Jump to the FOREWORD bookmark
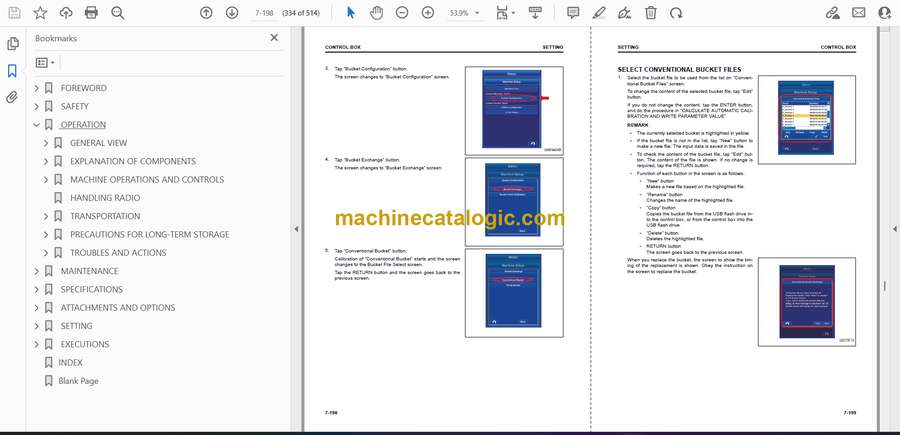The image size is (900, 435). coord(83,88)
